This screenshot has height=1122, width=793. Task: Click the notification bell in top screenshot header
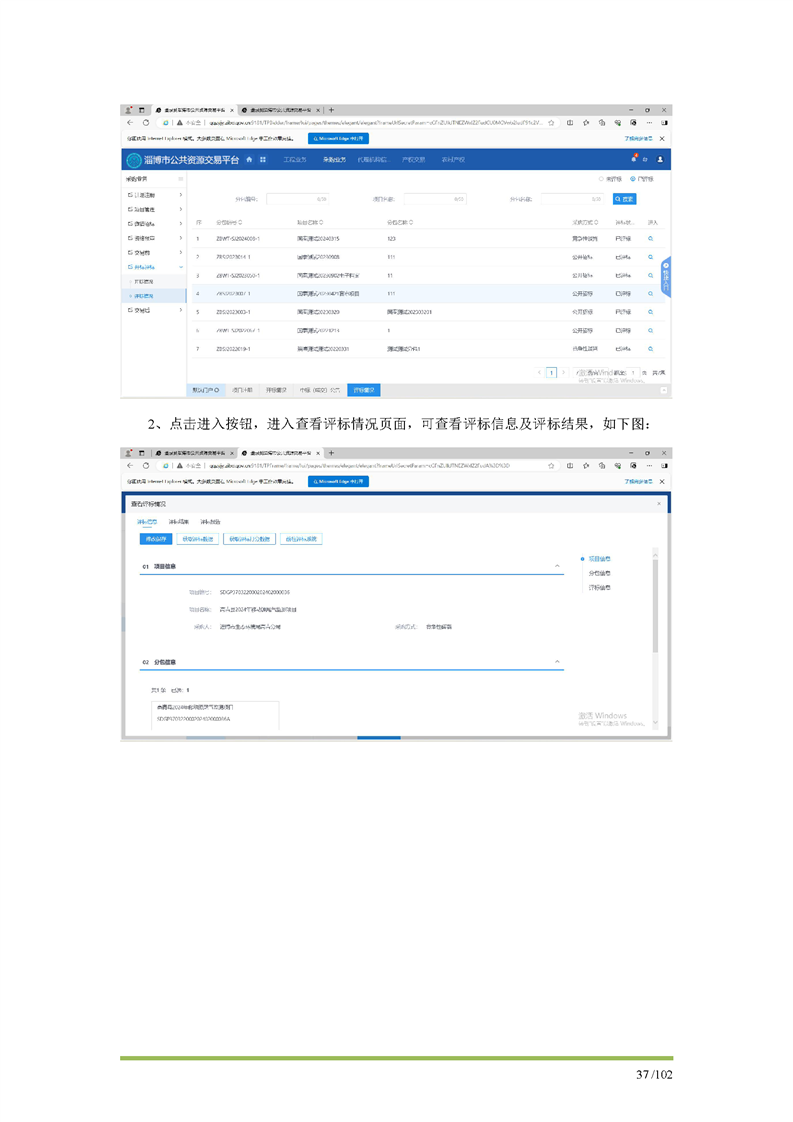tap(633, 159)
